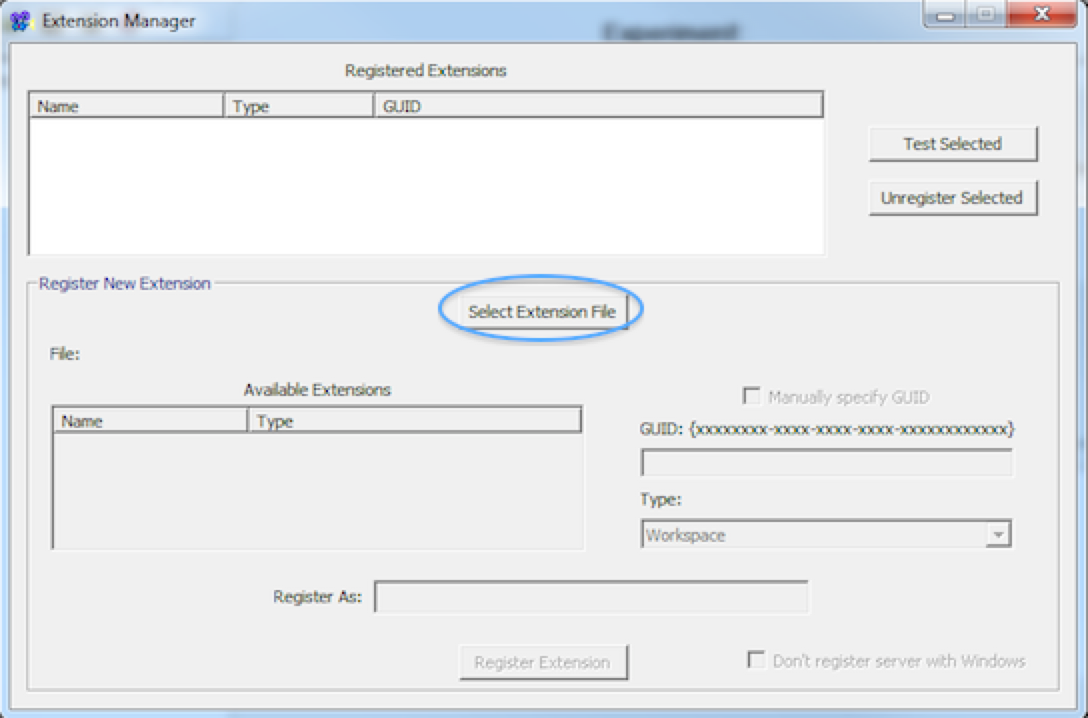The height and width of the screenshot is (718, 1088).
Task: Click the GUID column header
Action: coord(598,106)
